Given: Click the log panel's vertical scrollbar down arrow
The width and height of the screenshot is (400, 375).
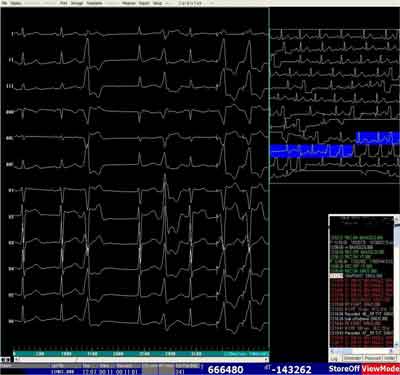Looking at the screenshot, I should pyautogui.click(x=397, y=346).
